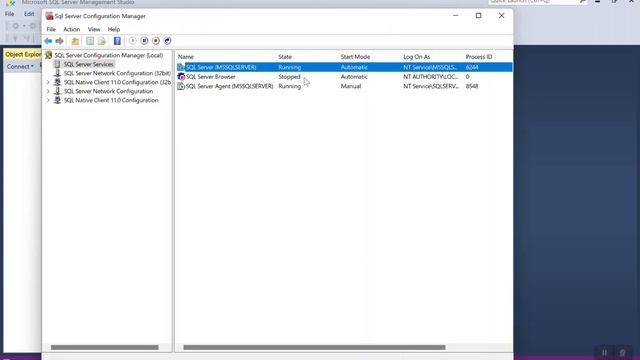Minimize the Sql Server Configuration Manager window

[456, 16]
